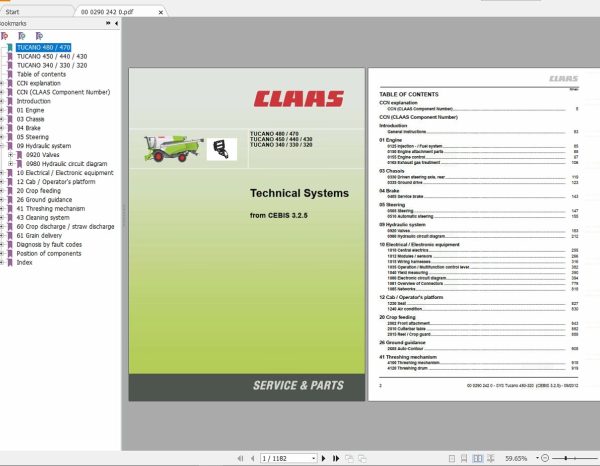600x466 pixels.
Task: Expand the 0920 Valves bookmark node
Action: [x=11, y=155]
